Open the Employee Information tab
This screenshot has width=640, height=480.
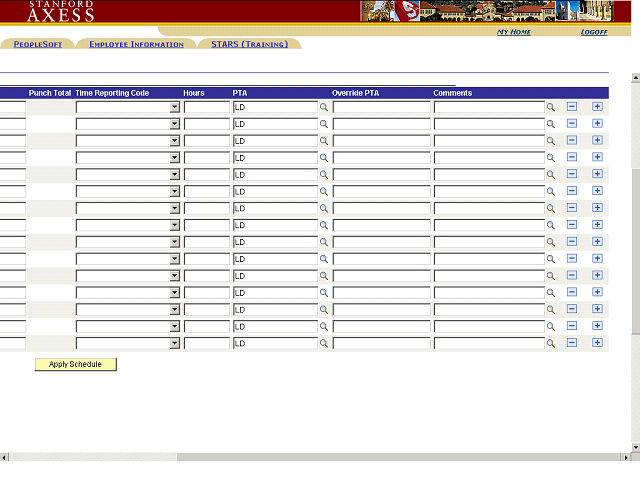136,44
